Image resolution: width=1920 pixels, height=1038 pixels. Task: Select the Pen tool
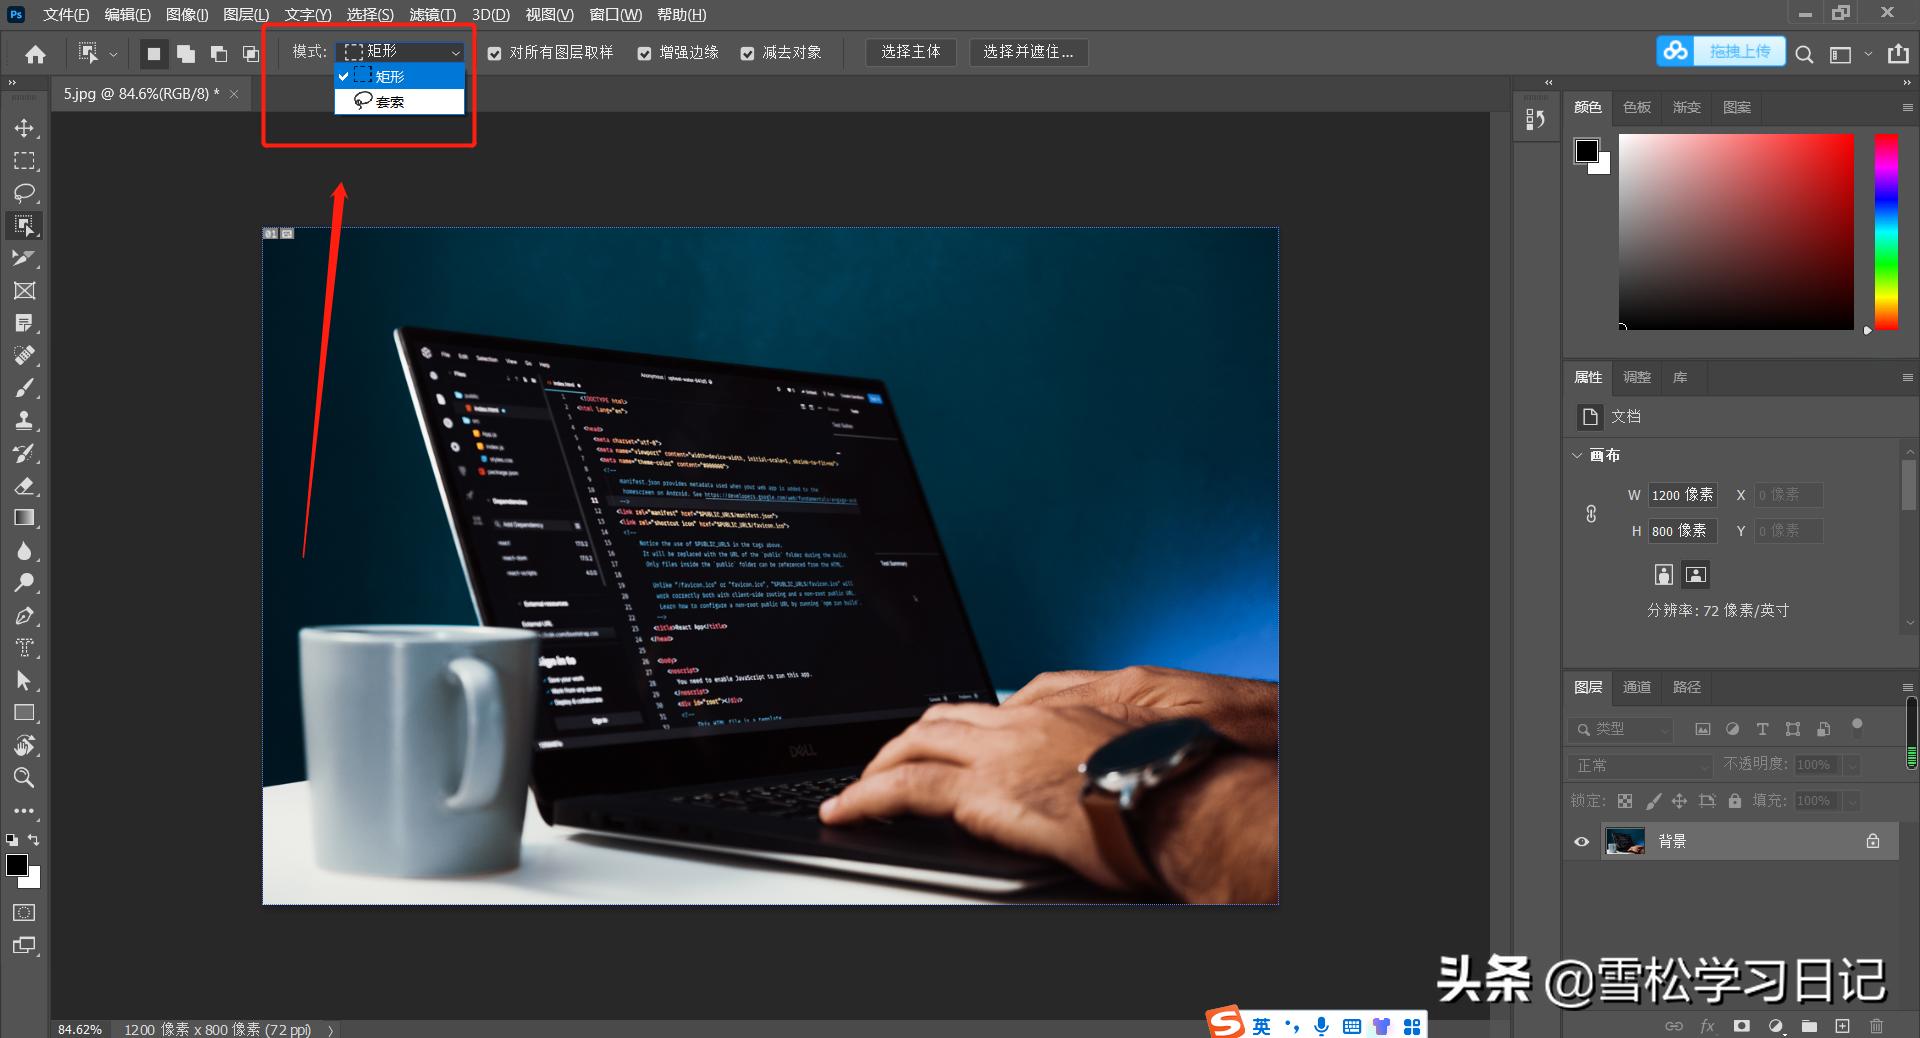tap(24, 615)
